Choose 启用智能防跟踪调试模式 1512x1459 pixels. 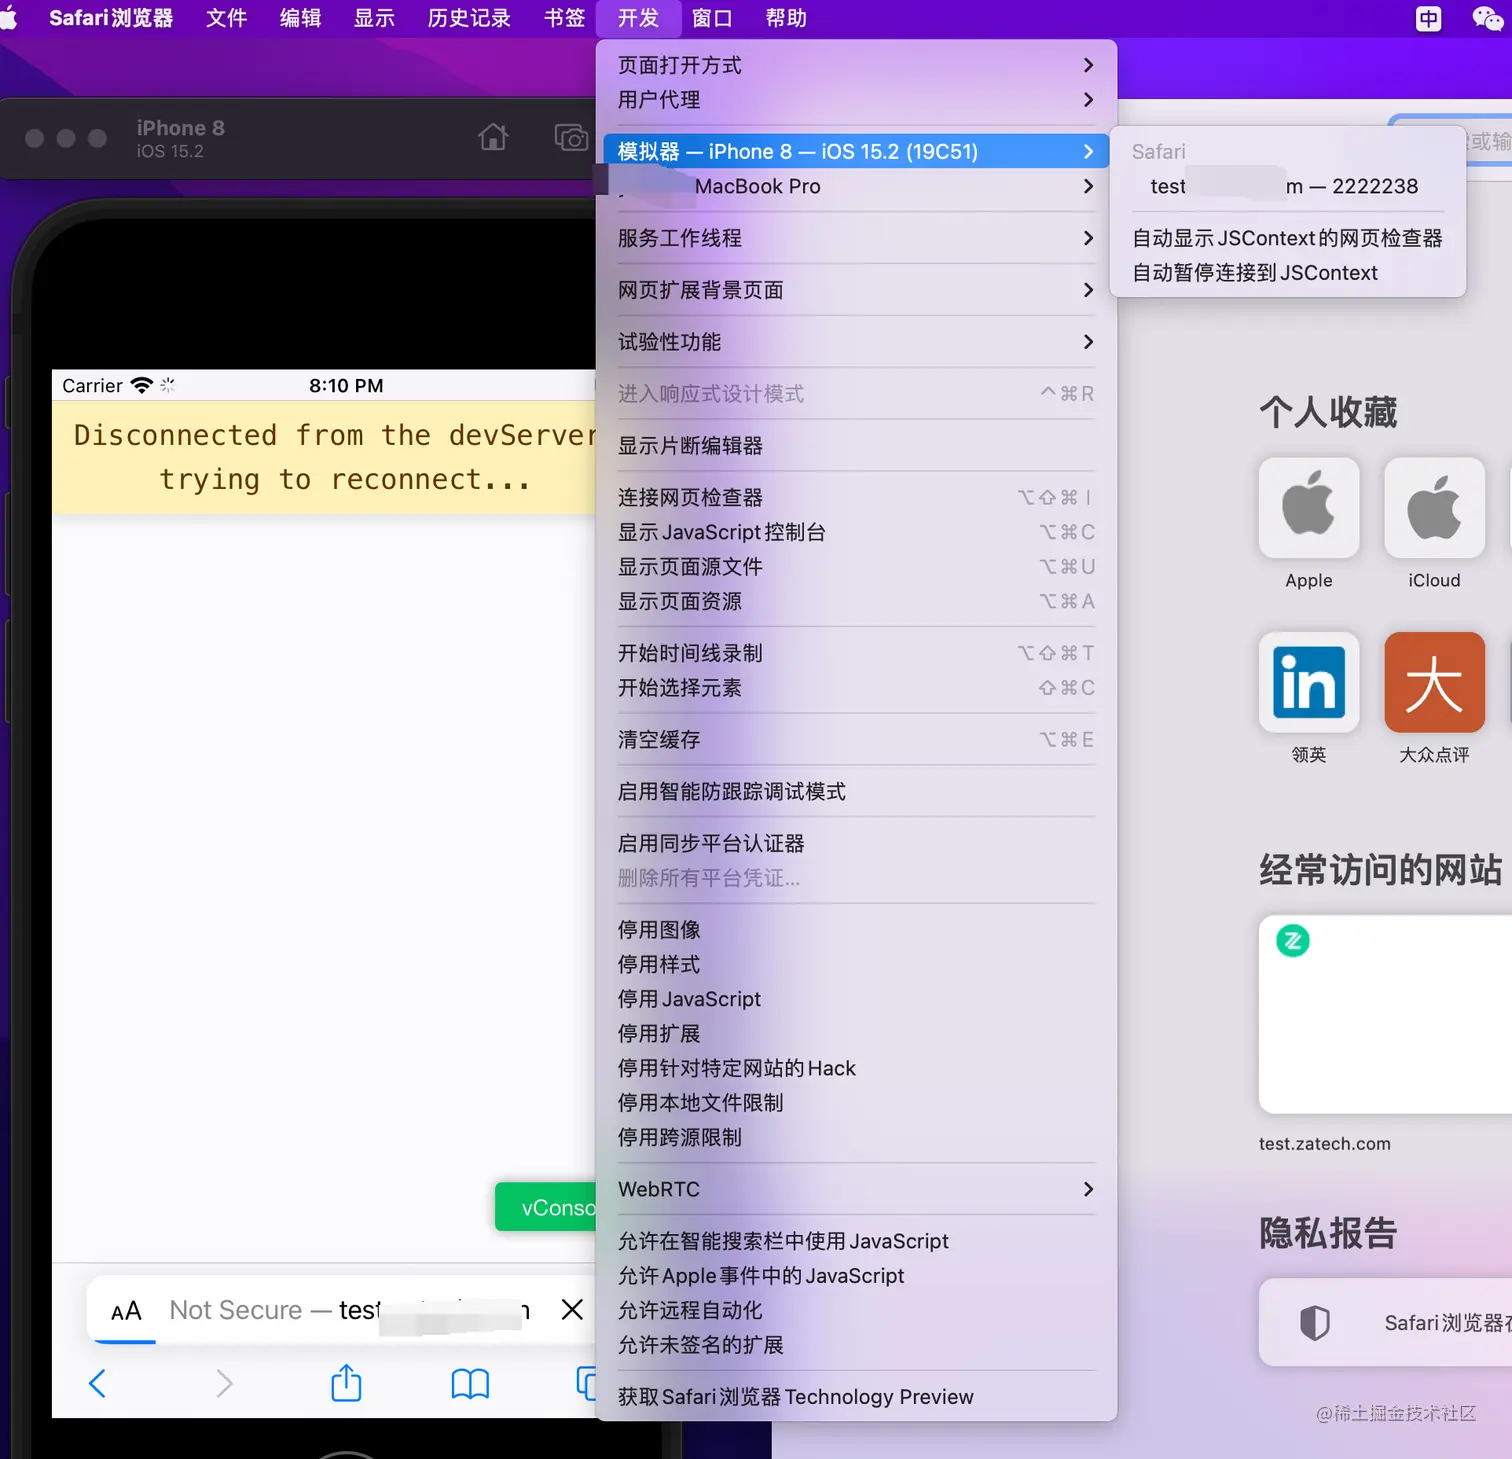click(856, 792)
